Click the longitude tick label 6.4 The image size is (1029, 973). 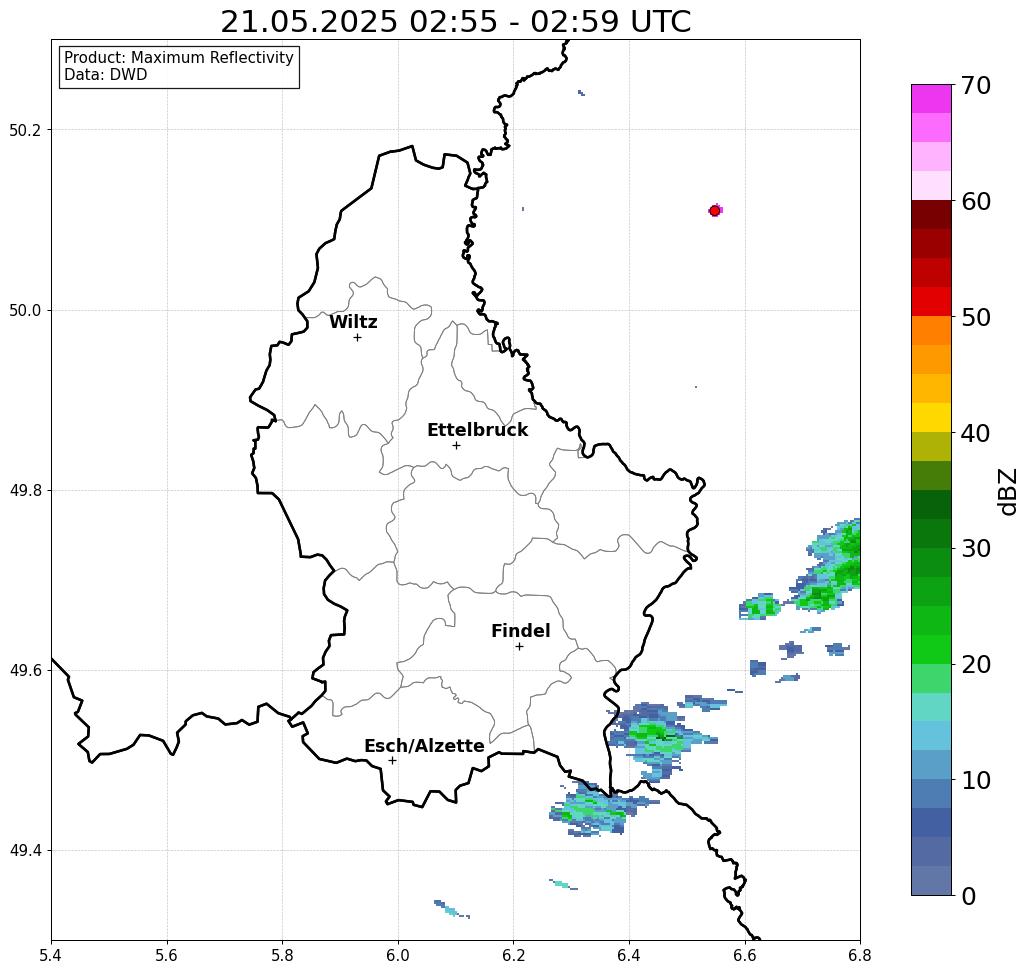coord(629,955)
